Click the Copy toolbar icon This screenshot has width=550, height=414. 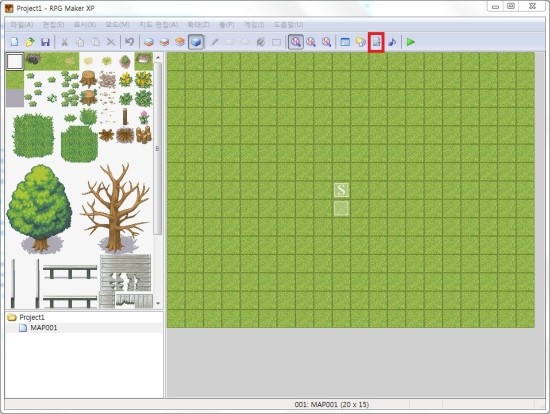click(80, 42)
